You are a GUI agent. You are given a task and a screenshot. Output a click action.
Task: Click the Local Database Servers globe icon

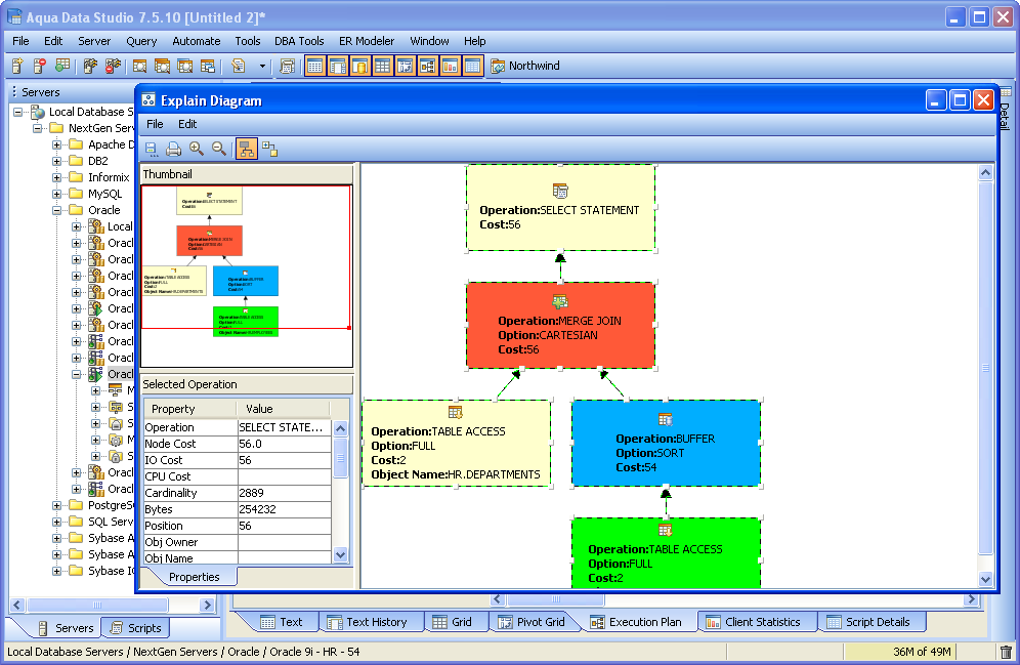pos(38,112)
